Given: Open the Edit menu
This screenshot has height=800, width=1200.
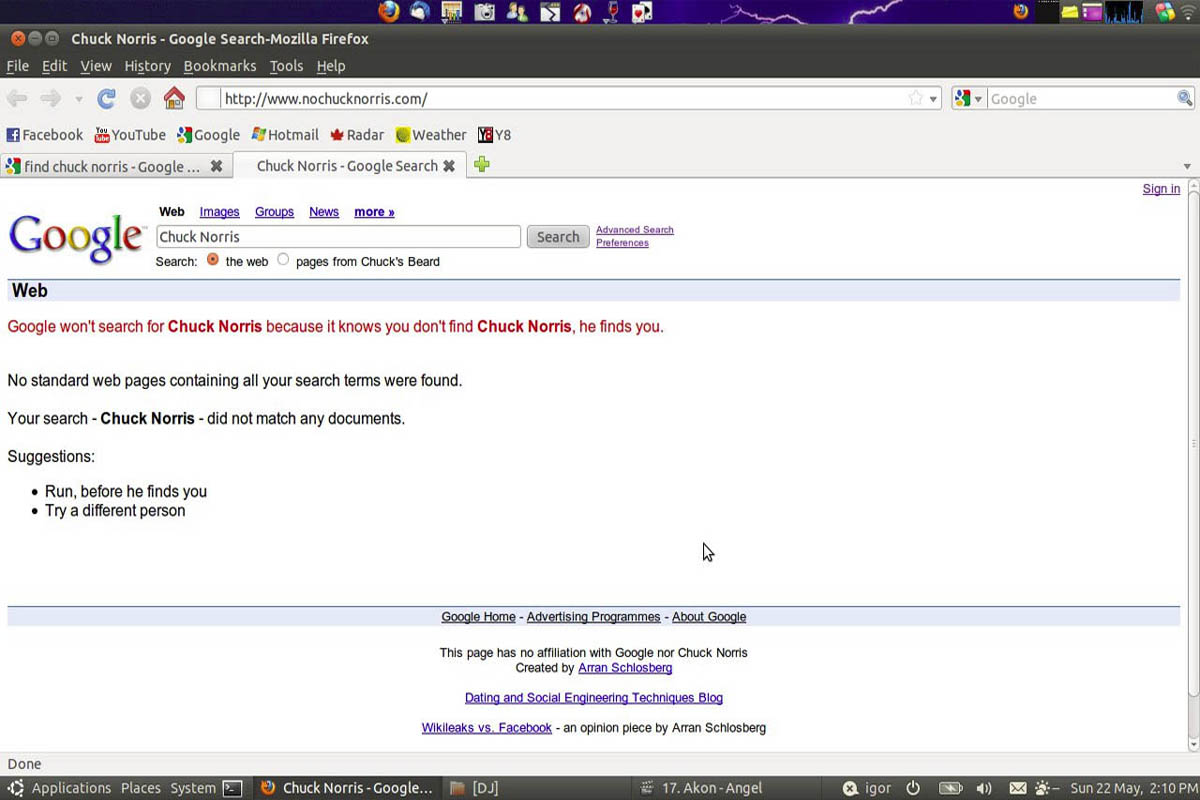Looking at the screenshot, I should point(54,66).
